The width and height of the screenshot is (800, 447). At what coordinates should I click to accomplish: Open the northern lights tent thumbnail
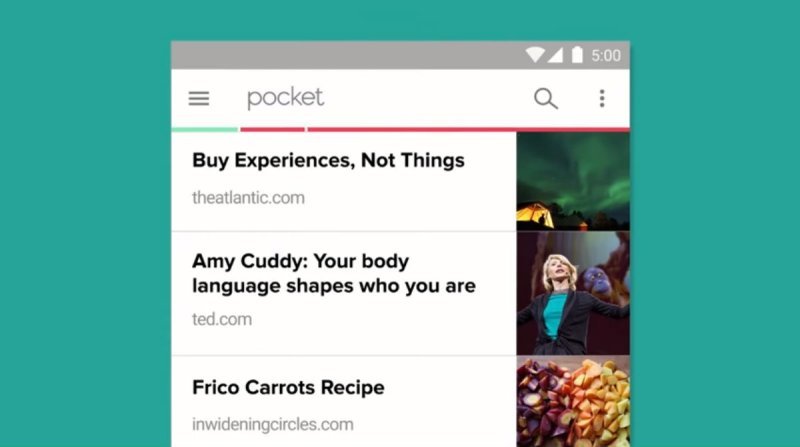coord(573,182)
